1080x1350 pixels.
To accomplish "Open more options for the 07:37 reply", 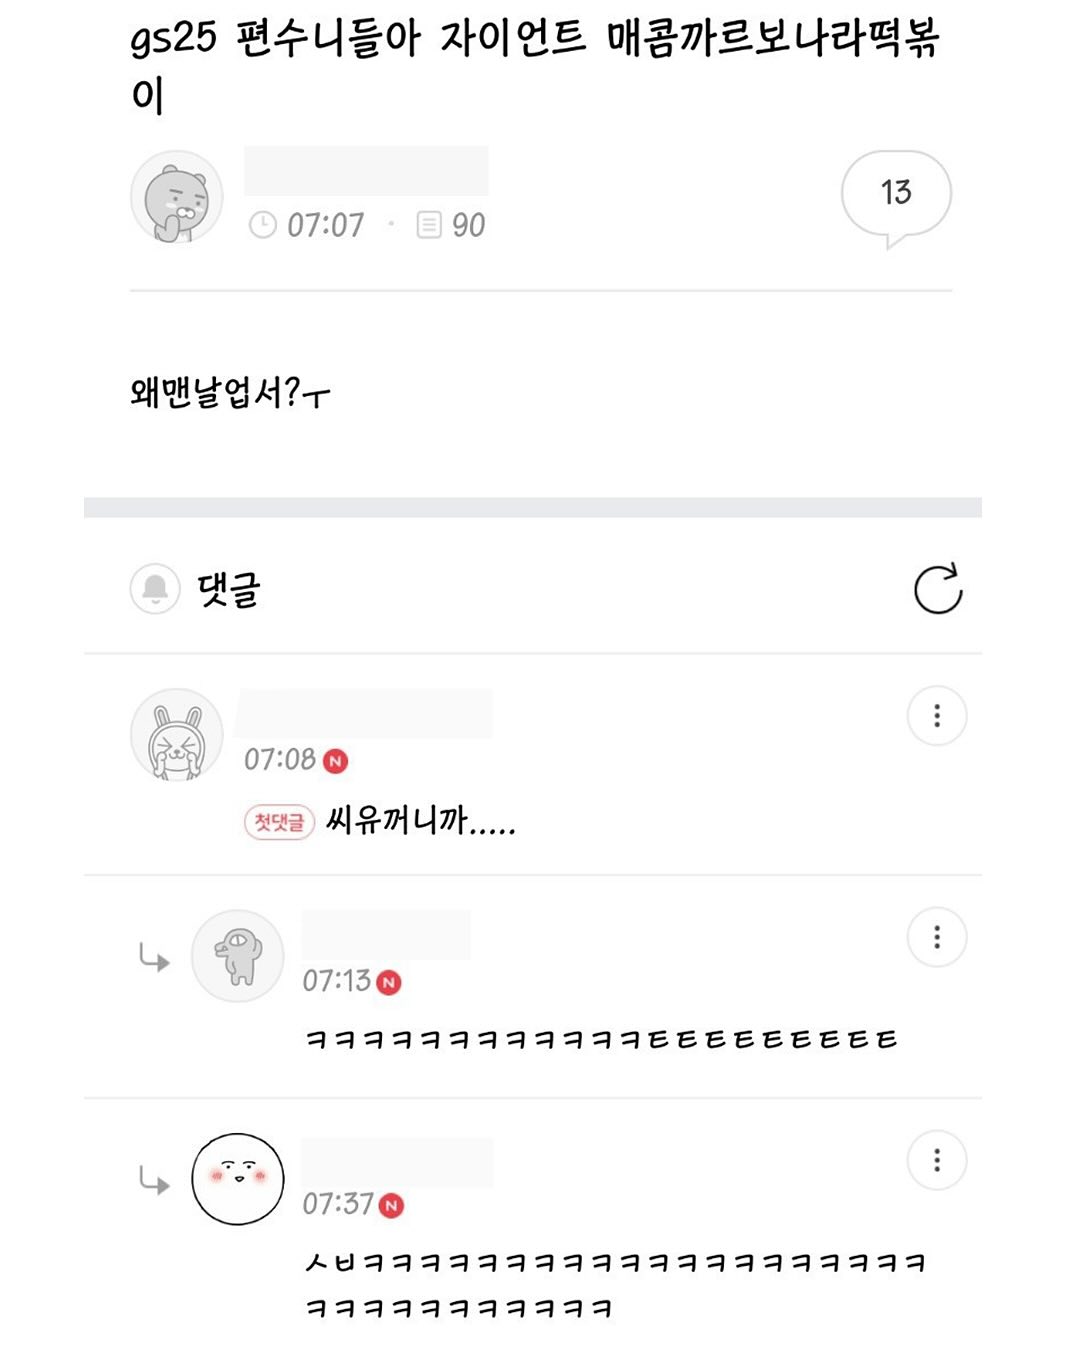I will pos(936,1160).
